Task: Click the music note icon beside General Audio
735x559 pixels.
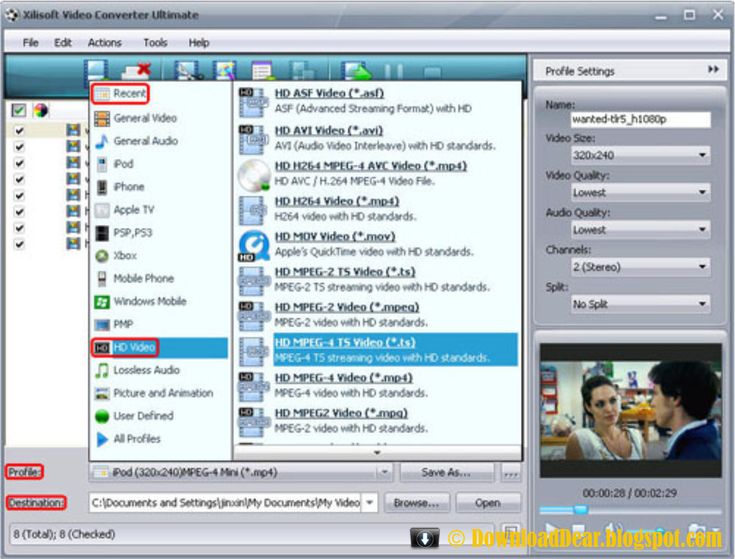Action: tap(102, 141)
